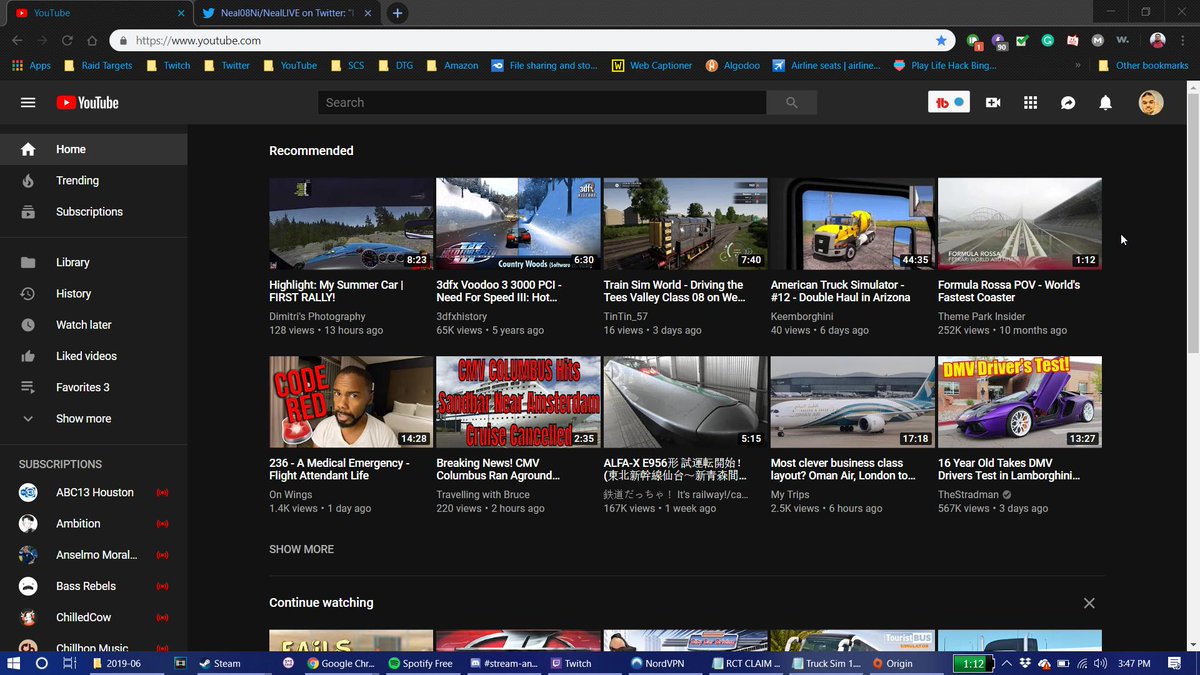Go to browser home page
The width and height of the screenshot is (1200, 675).
(92, 41)
